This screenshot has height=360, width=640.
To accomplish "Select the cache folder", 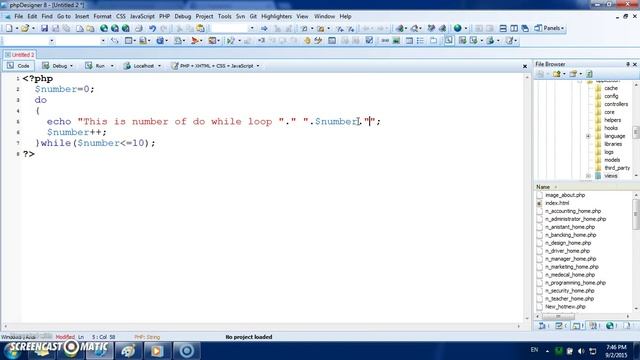I will 611,88.
